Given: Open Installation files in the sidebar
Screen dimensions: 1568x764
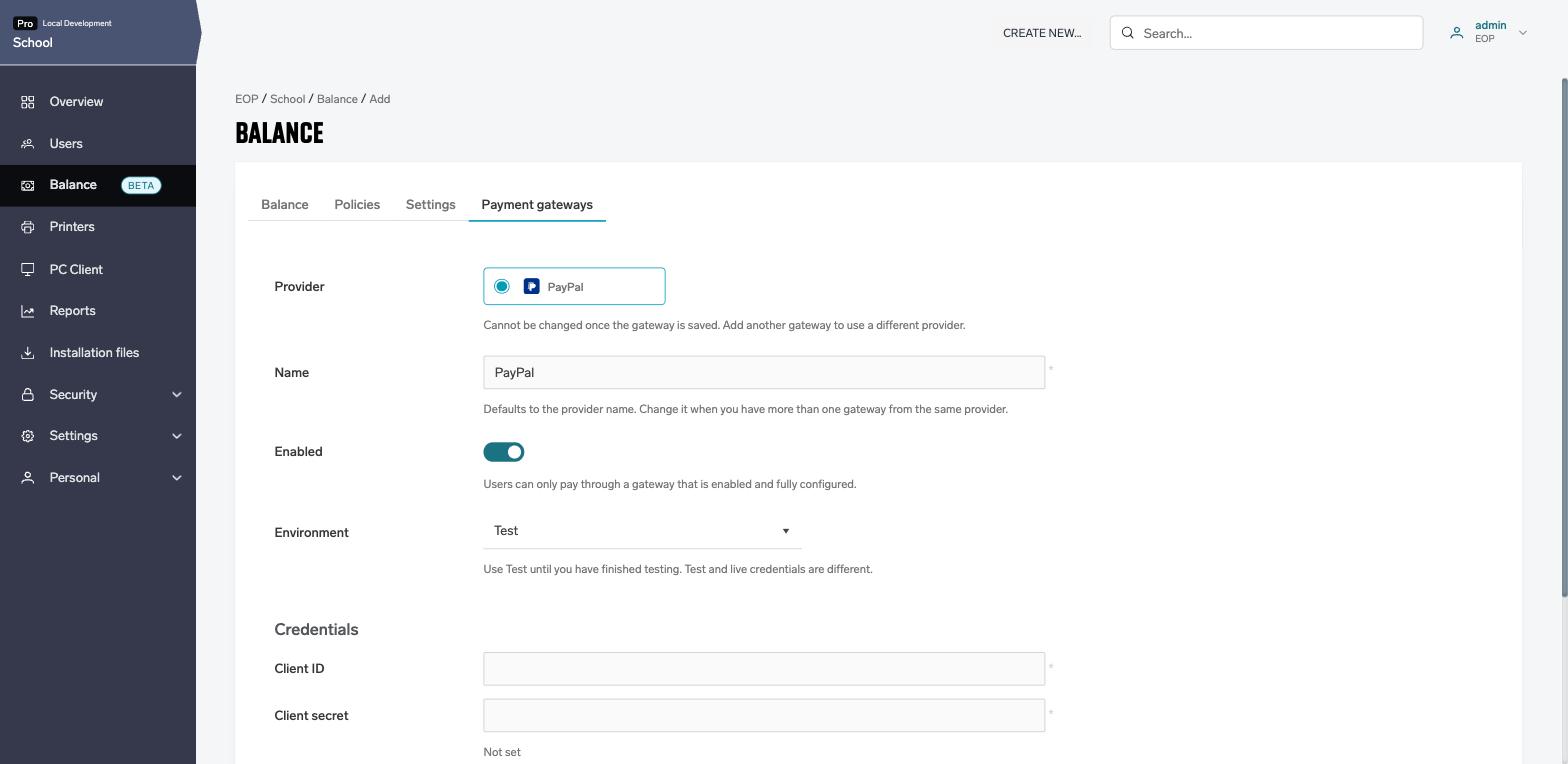Looking at the screenshot, I should pos(98,353).
